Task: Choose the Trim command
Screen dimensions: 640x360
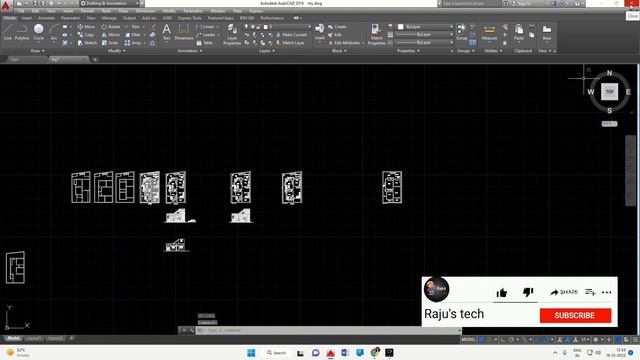Action: [x=133, y=27]
